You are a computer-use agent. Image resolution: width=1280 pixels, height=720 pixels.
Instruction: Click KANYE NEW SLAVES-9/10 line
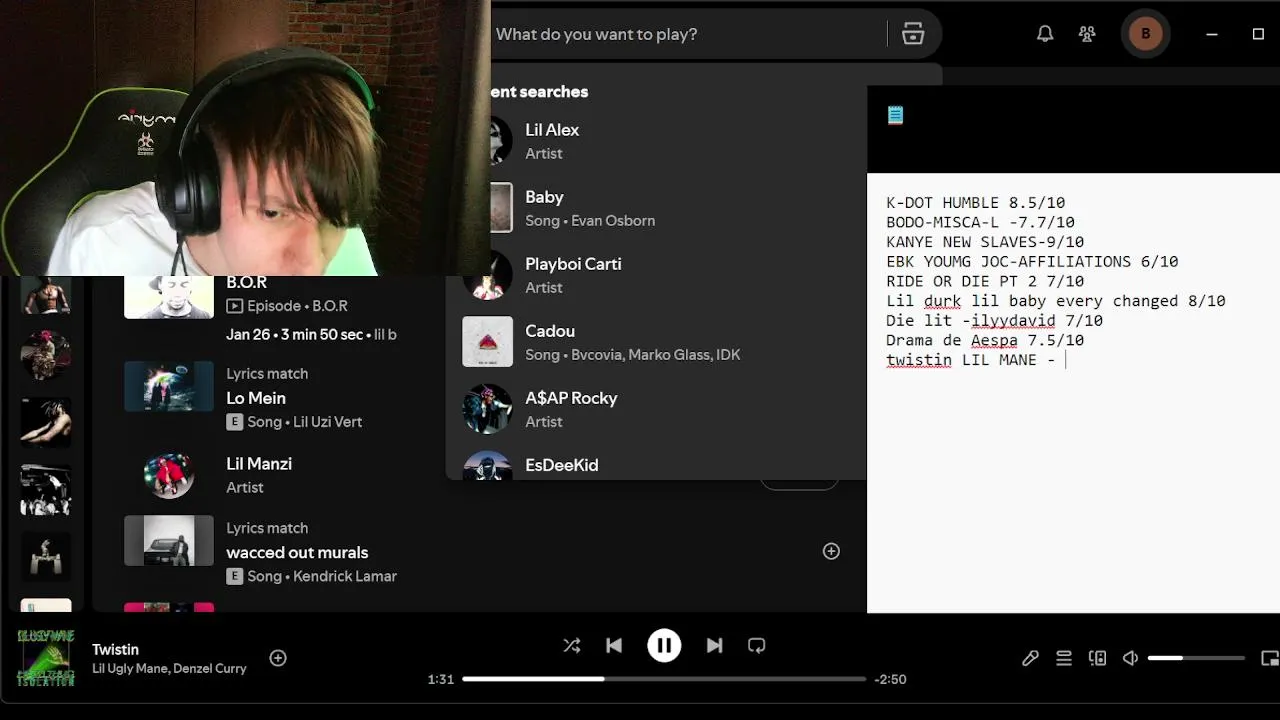click(985, 242)
